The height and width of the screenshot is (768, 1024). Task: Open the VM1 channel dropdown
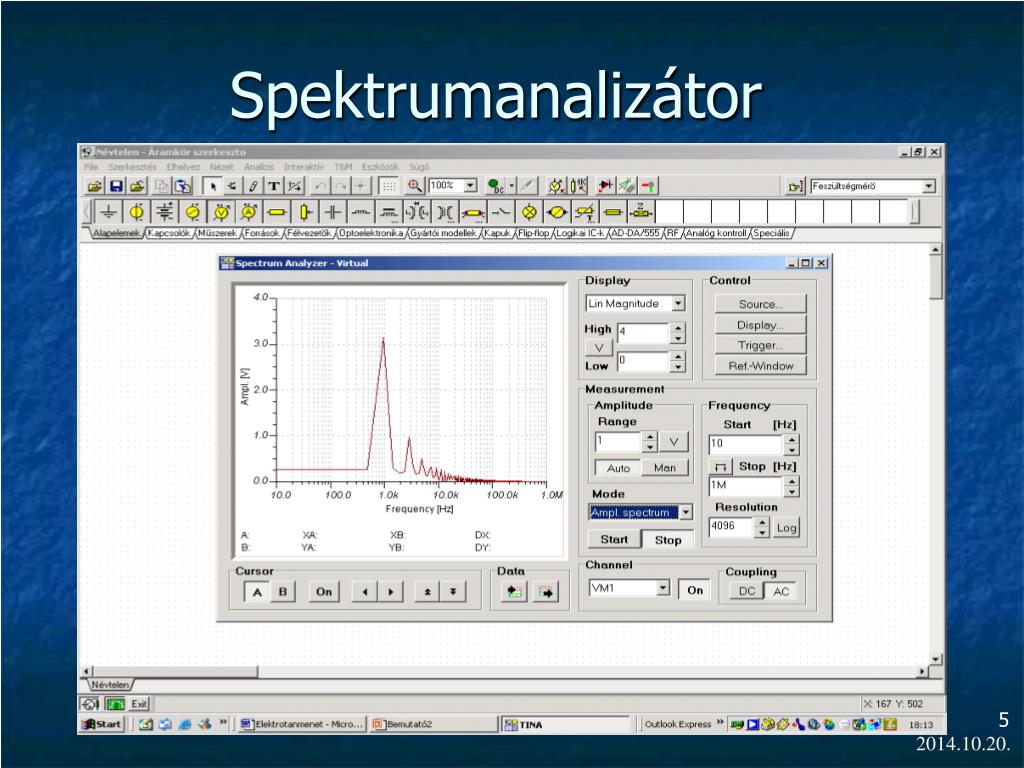663,588
